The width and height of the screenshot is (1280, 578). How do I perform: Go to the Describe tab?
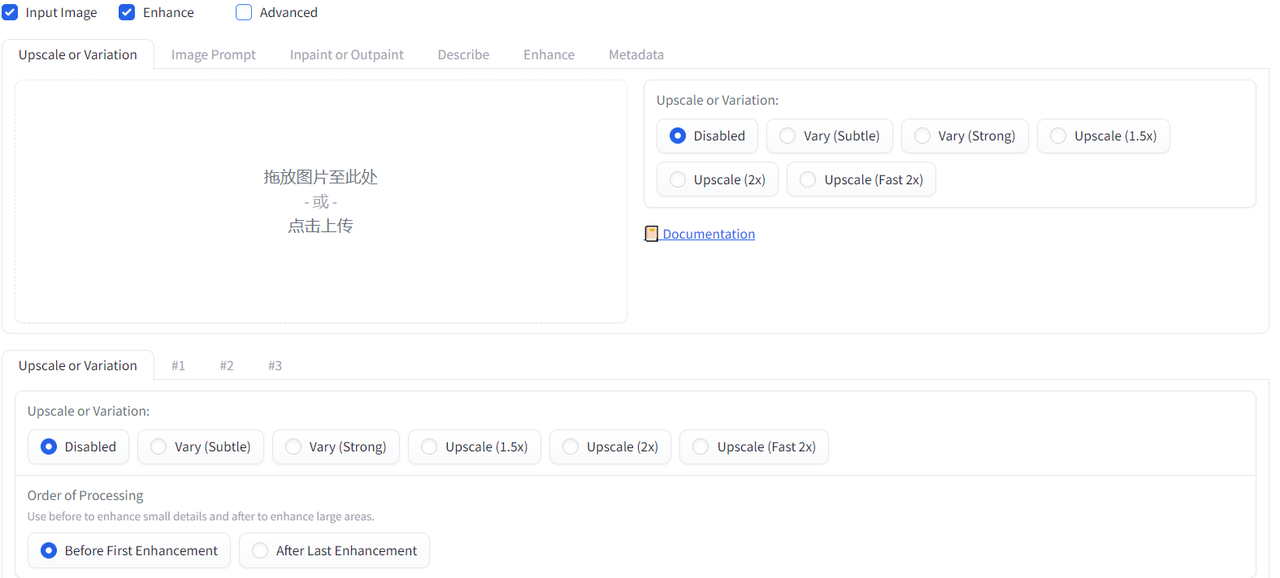coord(463,55)
